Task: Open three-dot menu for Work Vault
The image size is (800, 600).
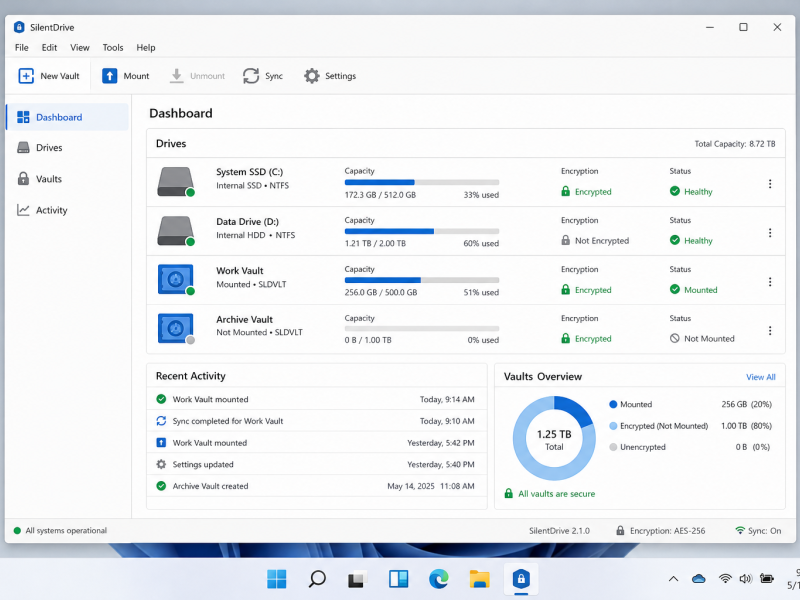Action: click(770, 282)
